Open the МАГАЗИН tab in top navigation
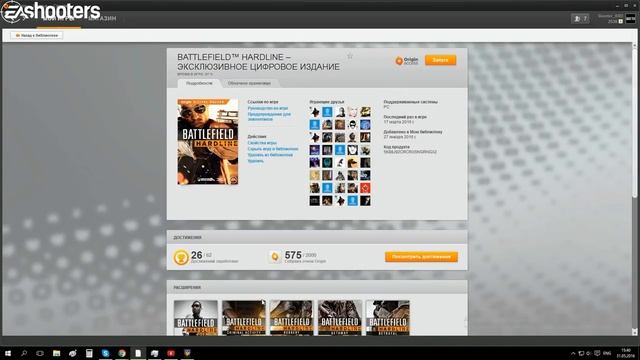The image size is (640, 360). (102, 18)
